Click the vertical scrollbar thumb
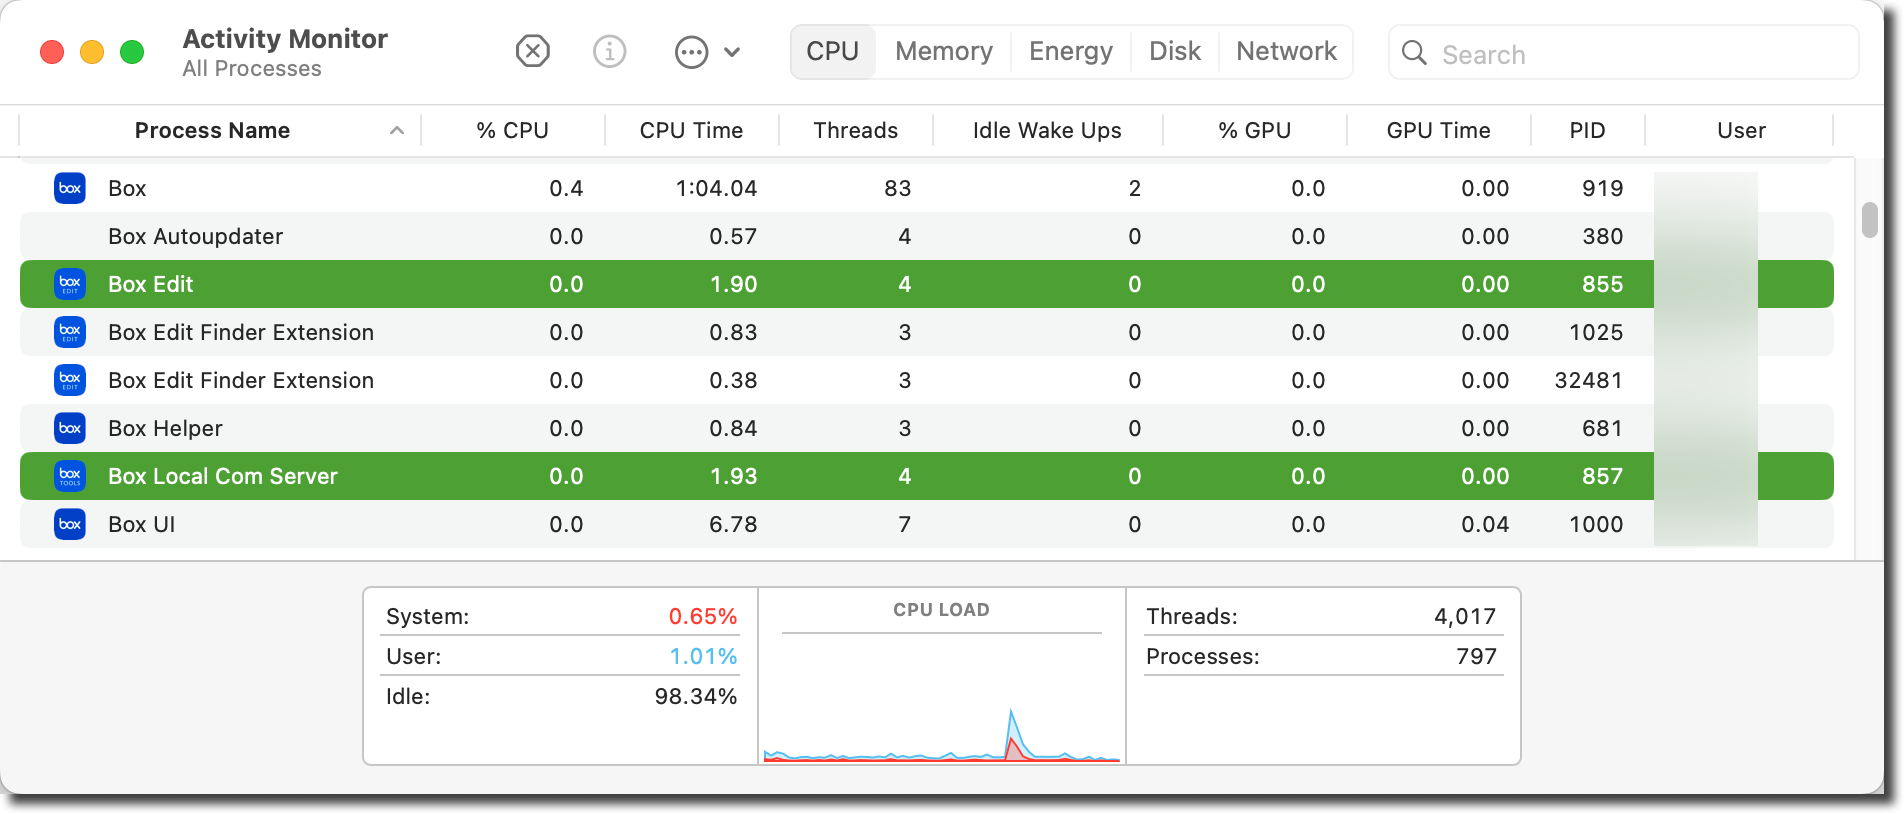 [1869, 220]
